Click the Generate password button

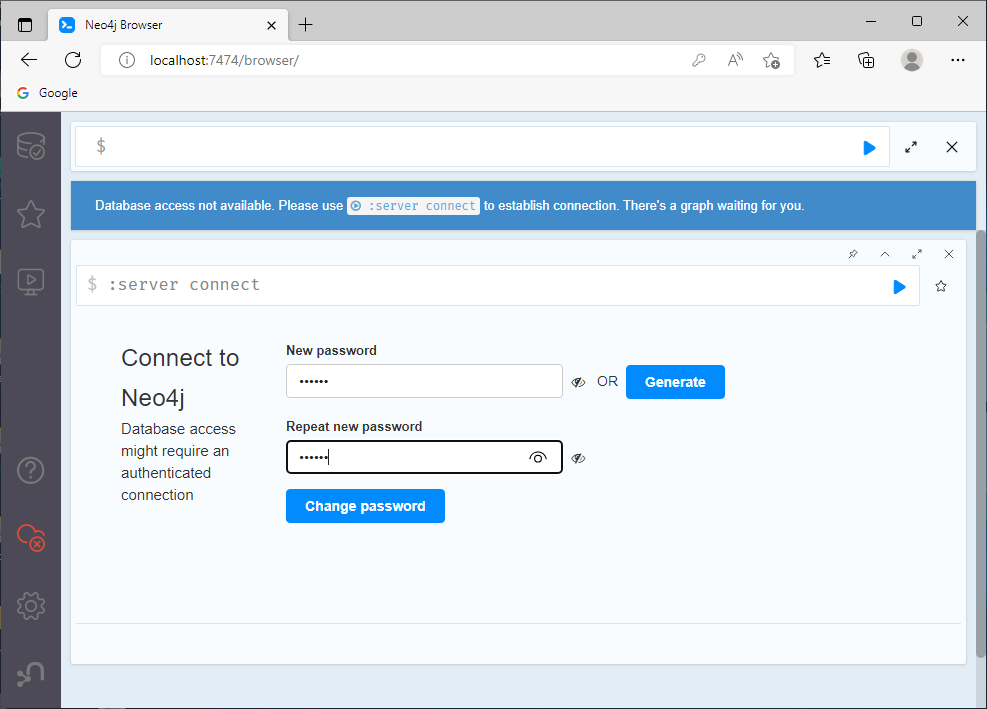675,382
